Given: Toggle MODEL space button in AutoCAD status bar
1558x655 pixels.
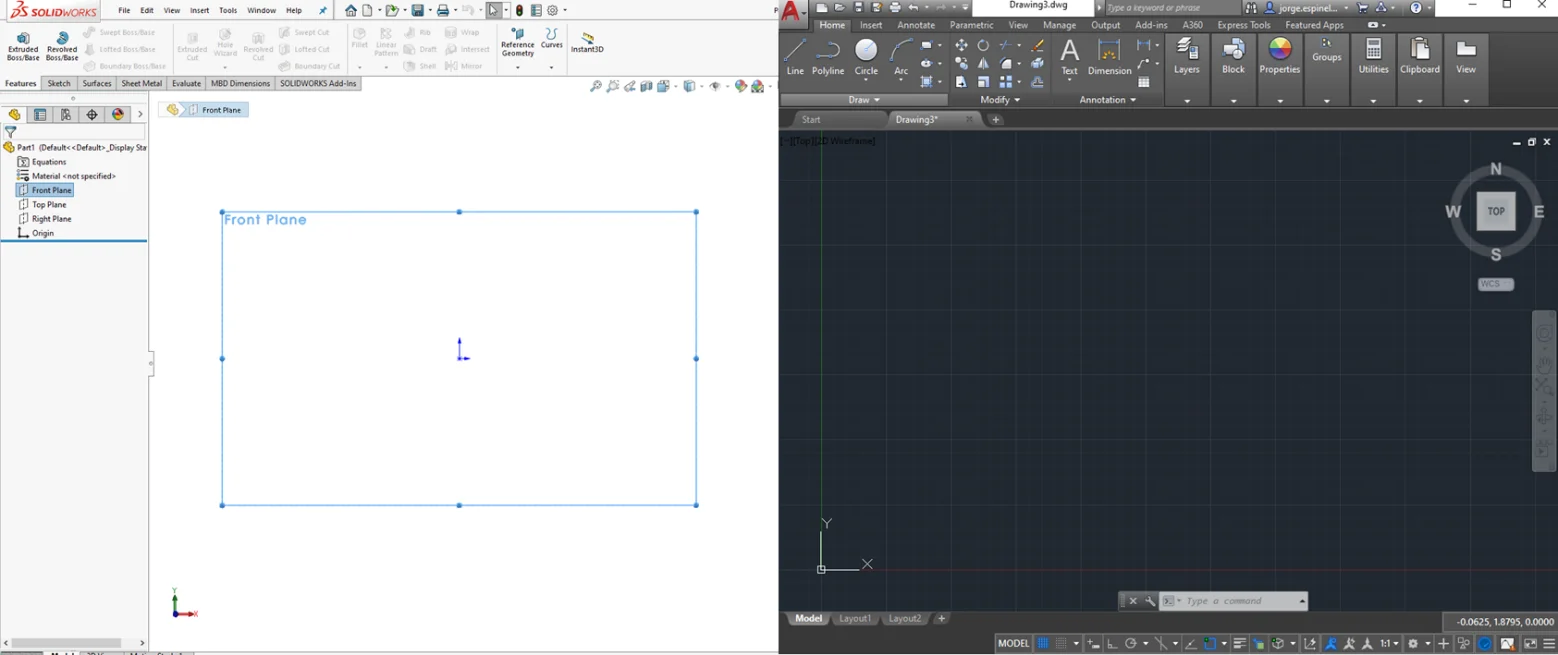Looking at the screenshot, I should (x=1014, y=643).
